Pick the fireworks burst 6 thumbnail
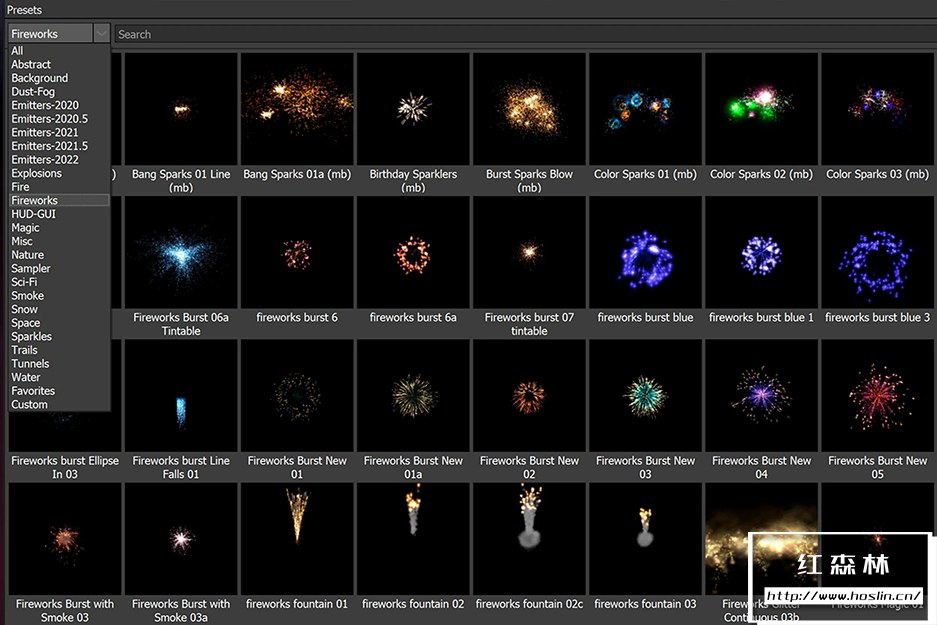937x625 pixels. (297, 252)
